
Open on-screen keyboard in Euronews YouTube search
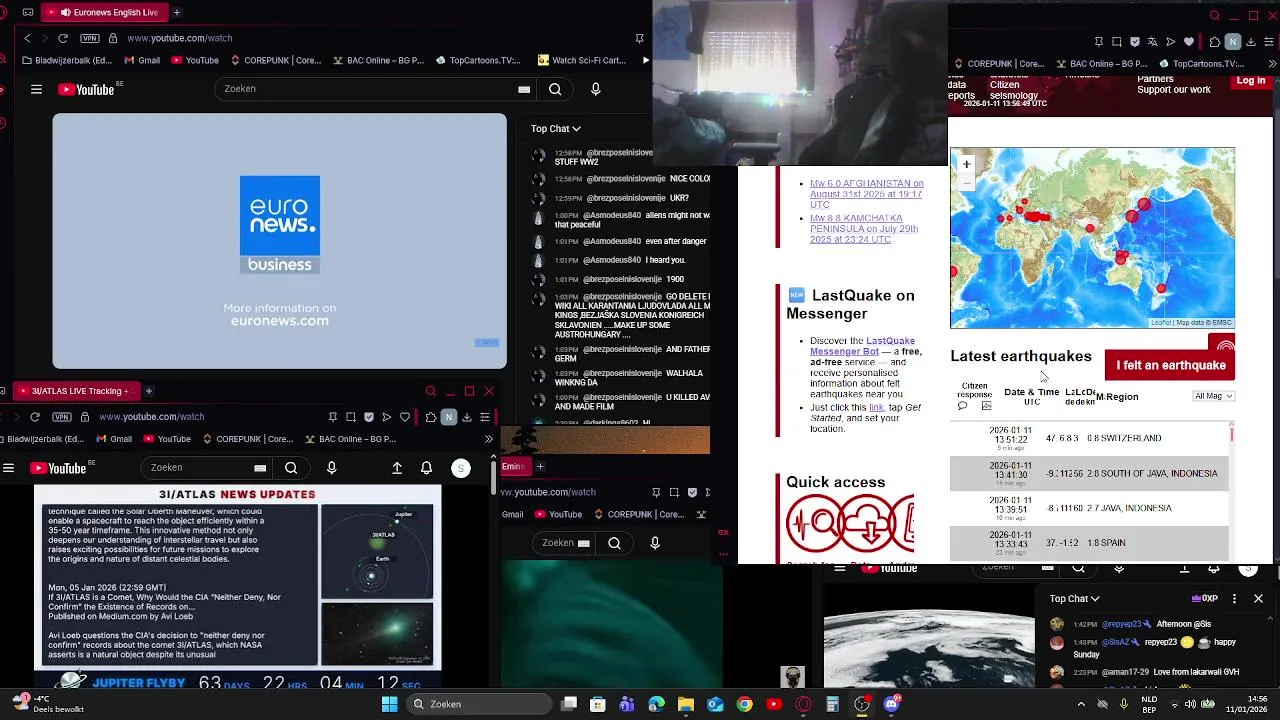pos(524,89)
